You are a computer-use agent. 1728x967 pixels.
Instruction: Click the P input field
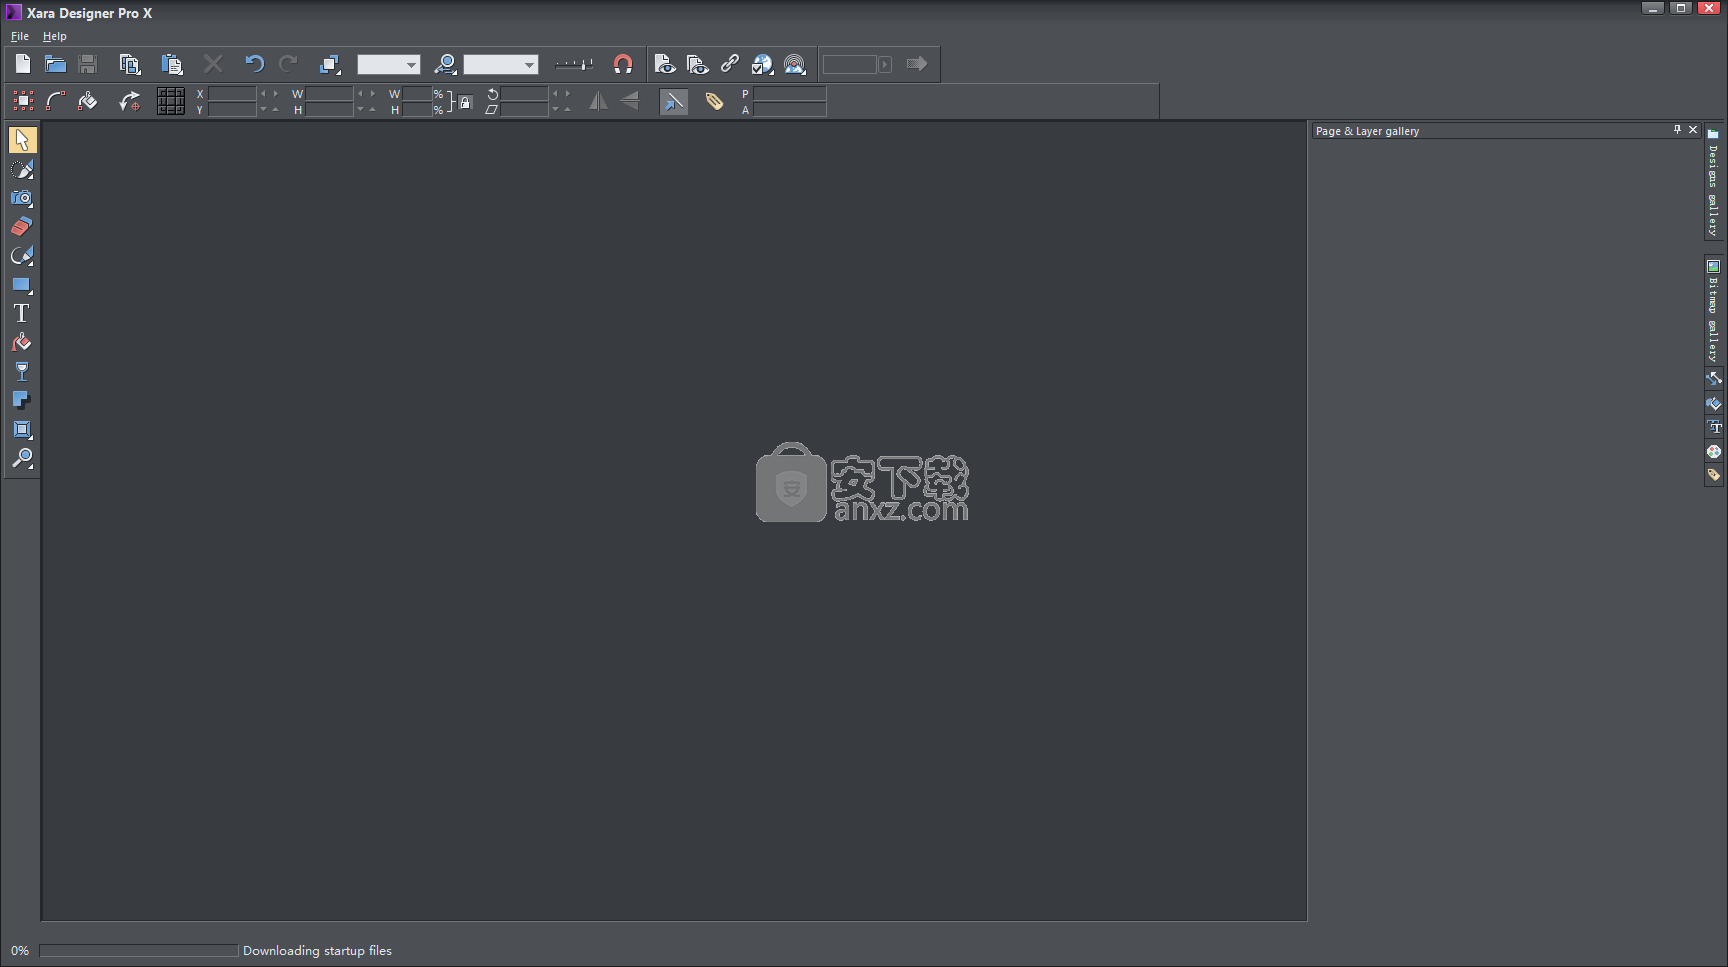pyautogui.click(x=790, y=94)
